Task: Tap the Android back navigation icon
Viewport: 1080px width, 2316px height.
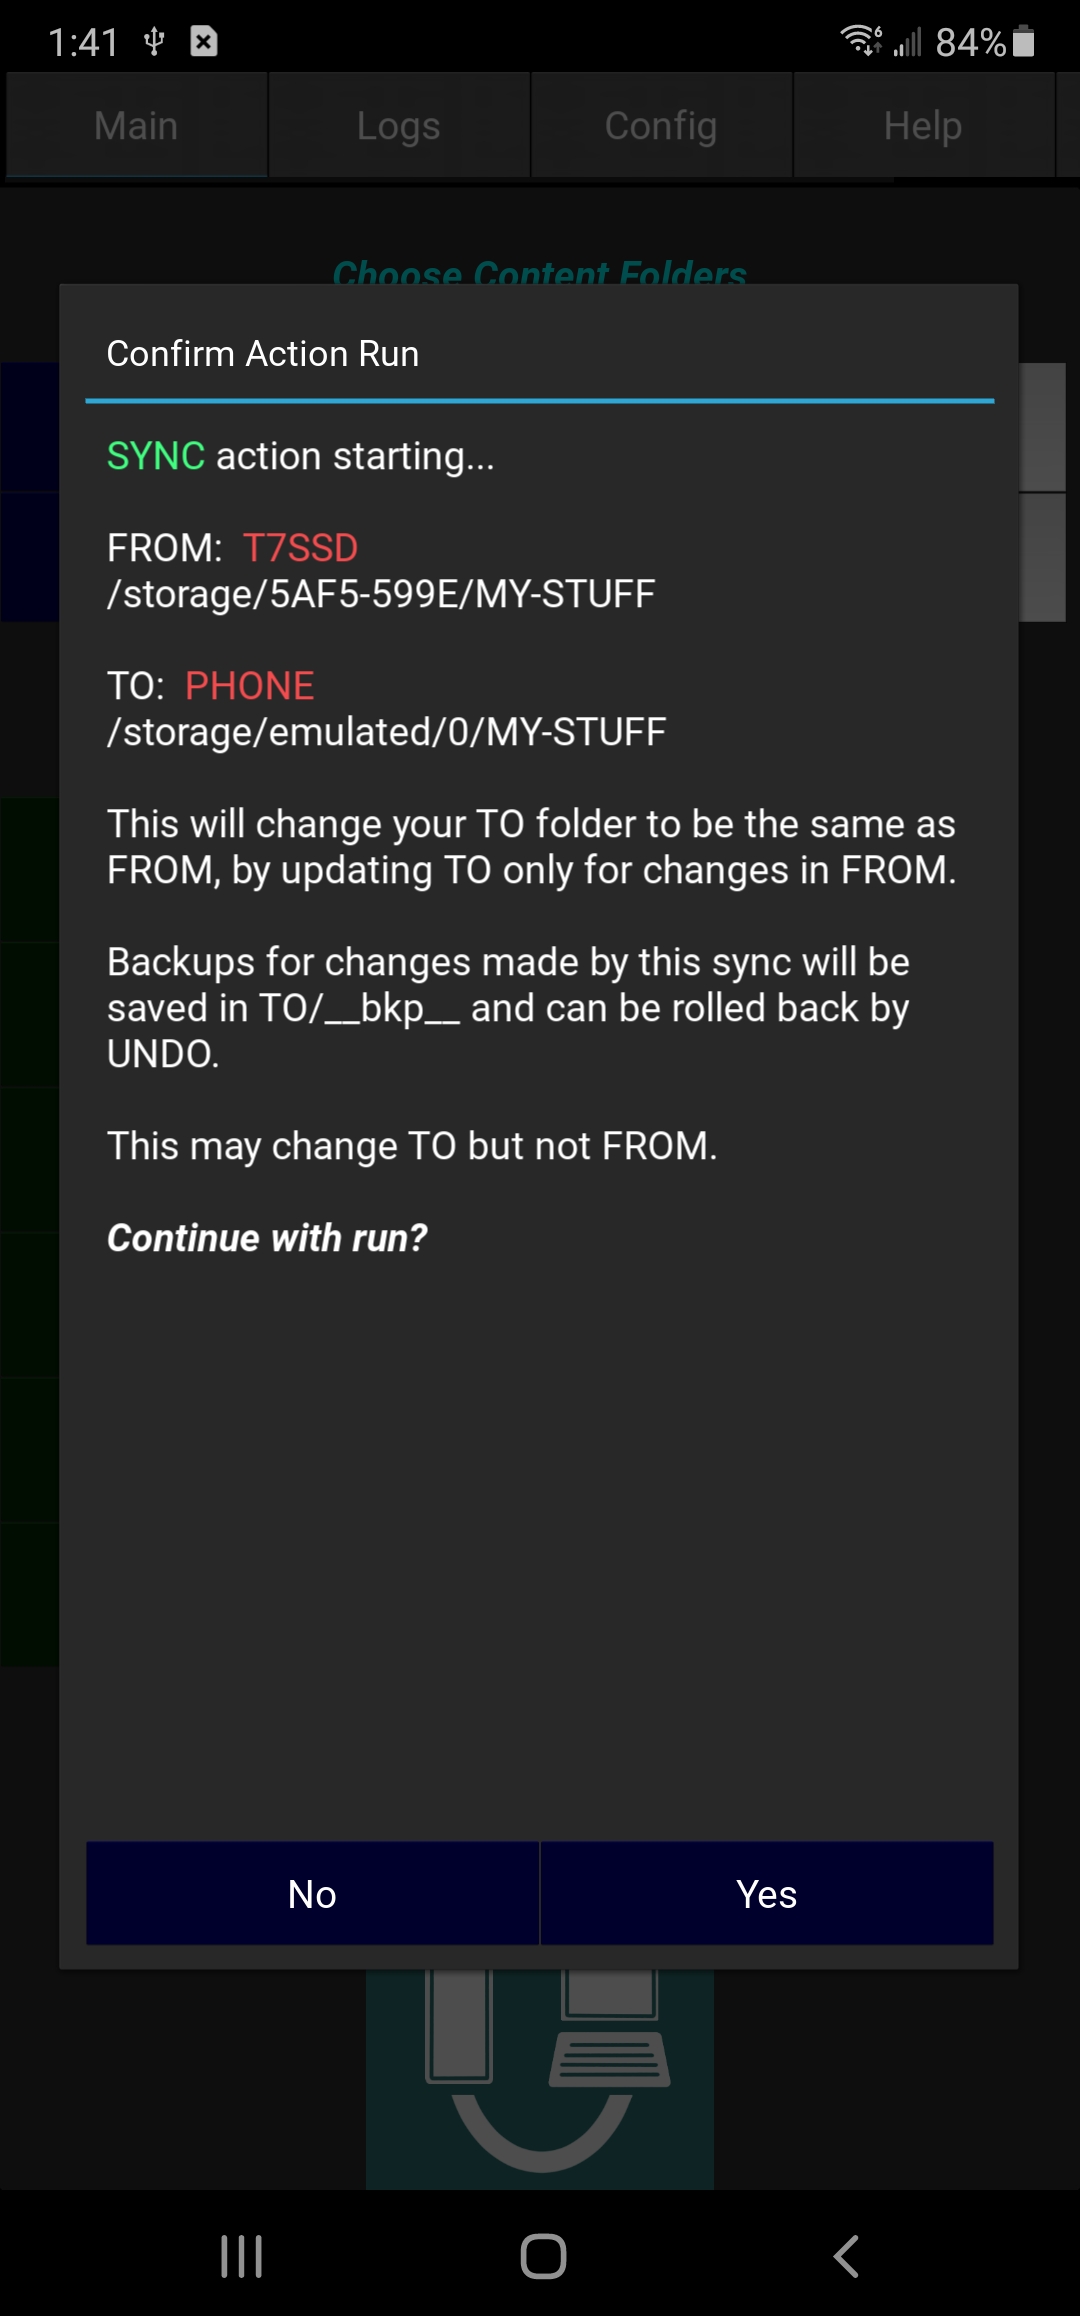Action: (846, 2256)
